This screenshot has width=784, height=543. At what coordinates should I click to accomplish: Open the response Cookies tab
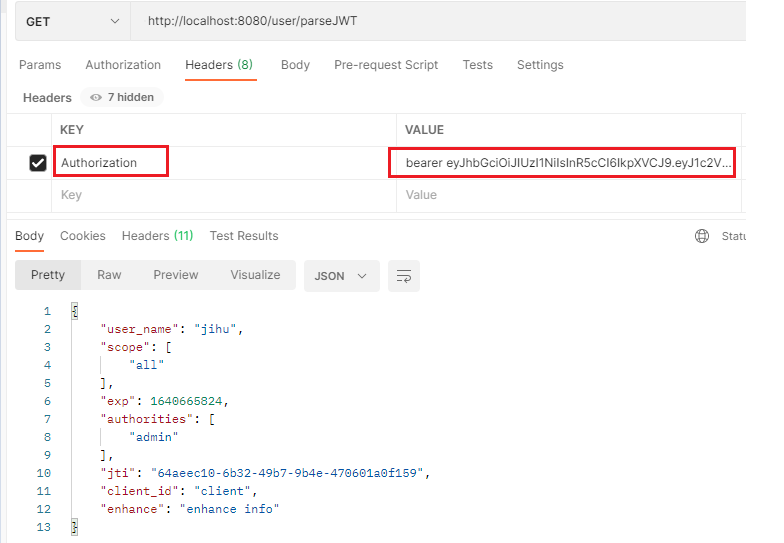pos(82,236)
